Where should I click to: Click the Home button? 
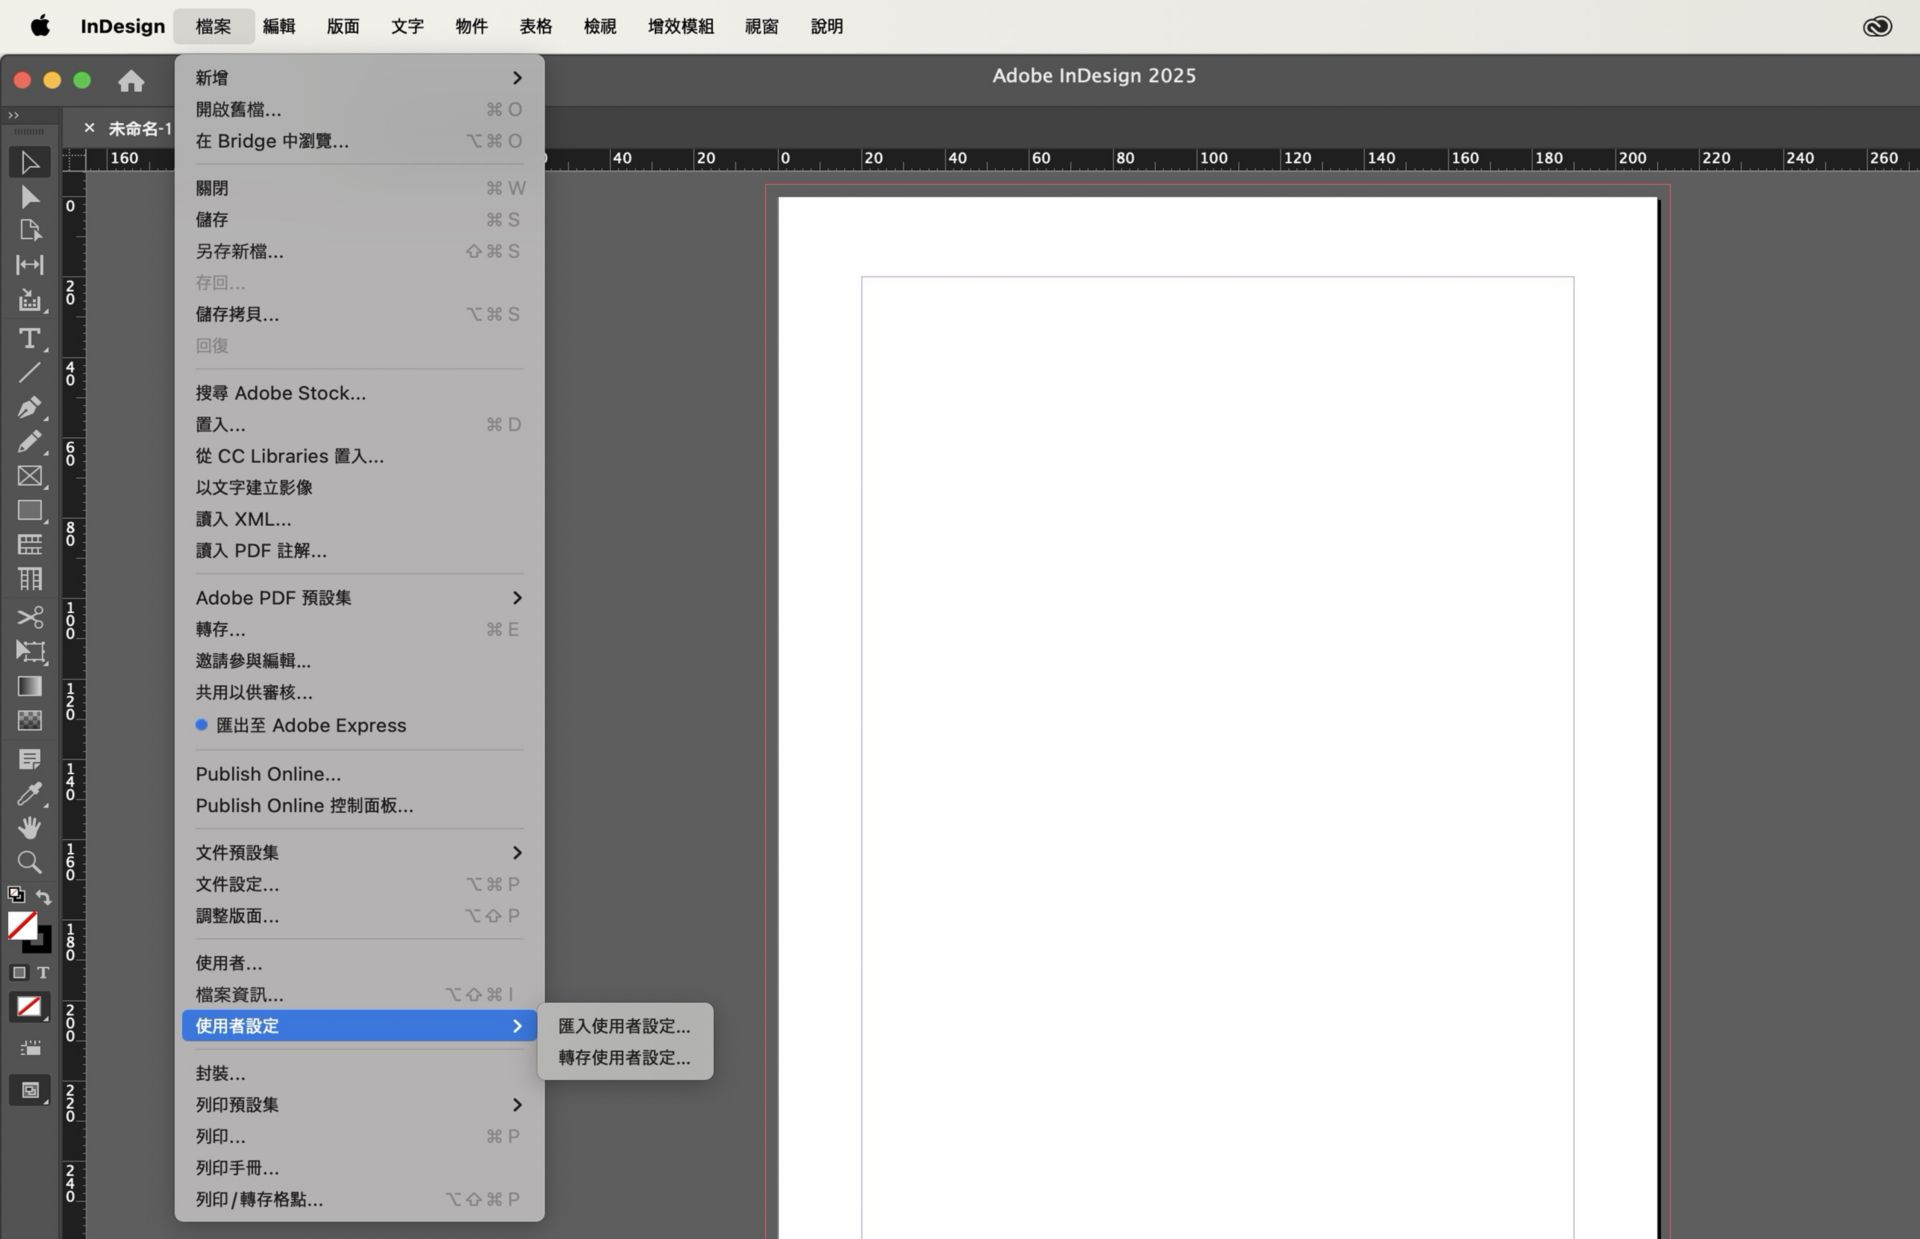click(131, 81)
